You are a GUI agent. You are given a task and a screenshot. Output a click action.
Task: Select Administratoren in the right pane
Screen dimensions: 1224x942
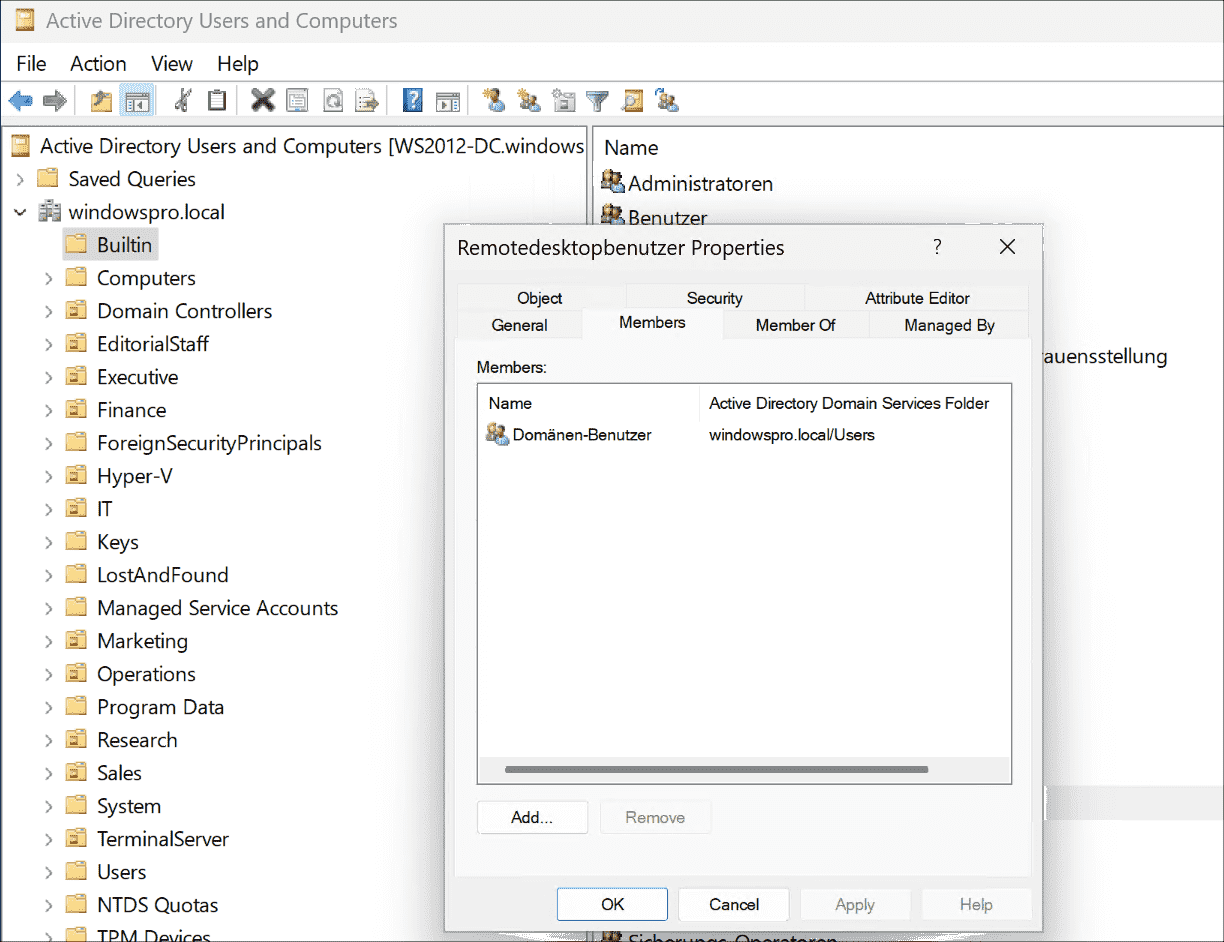click(700, 183)
